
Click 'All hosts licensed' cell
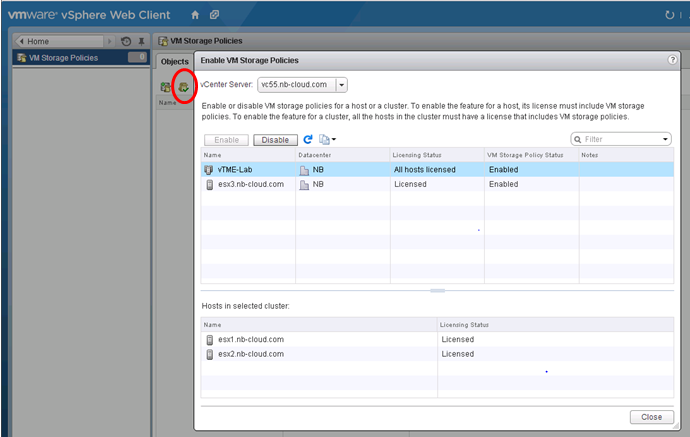pyautogui.click(x=425, y=169)
